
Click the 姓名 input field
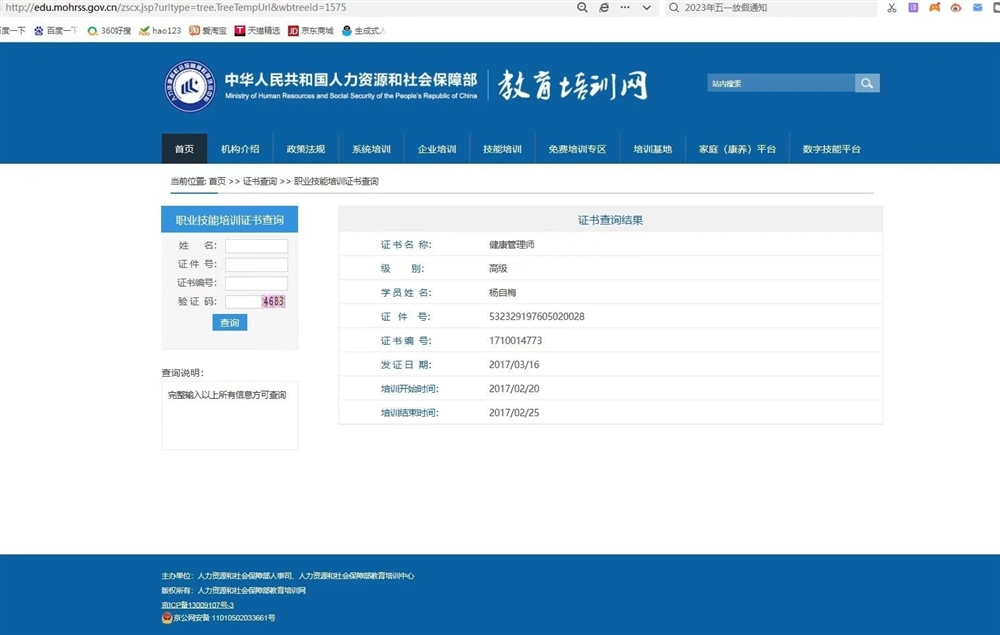tap(256, 245)
